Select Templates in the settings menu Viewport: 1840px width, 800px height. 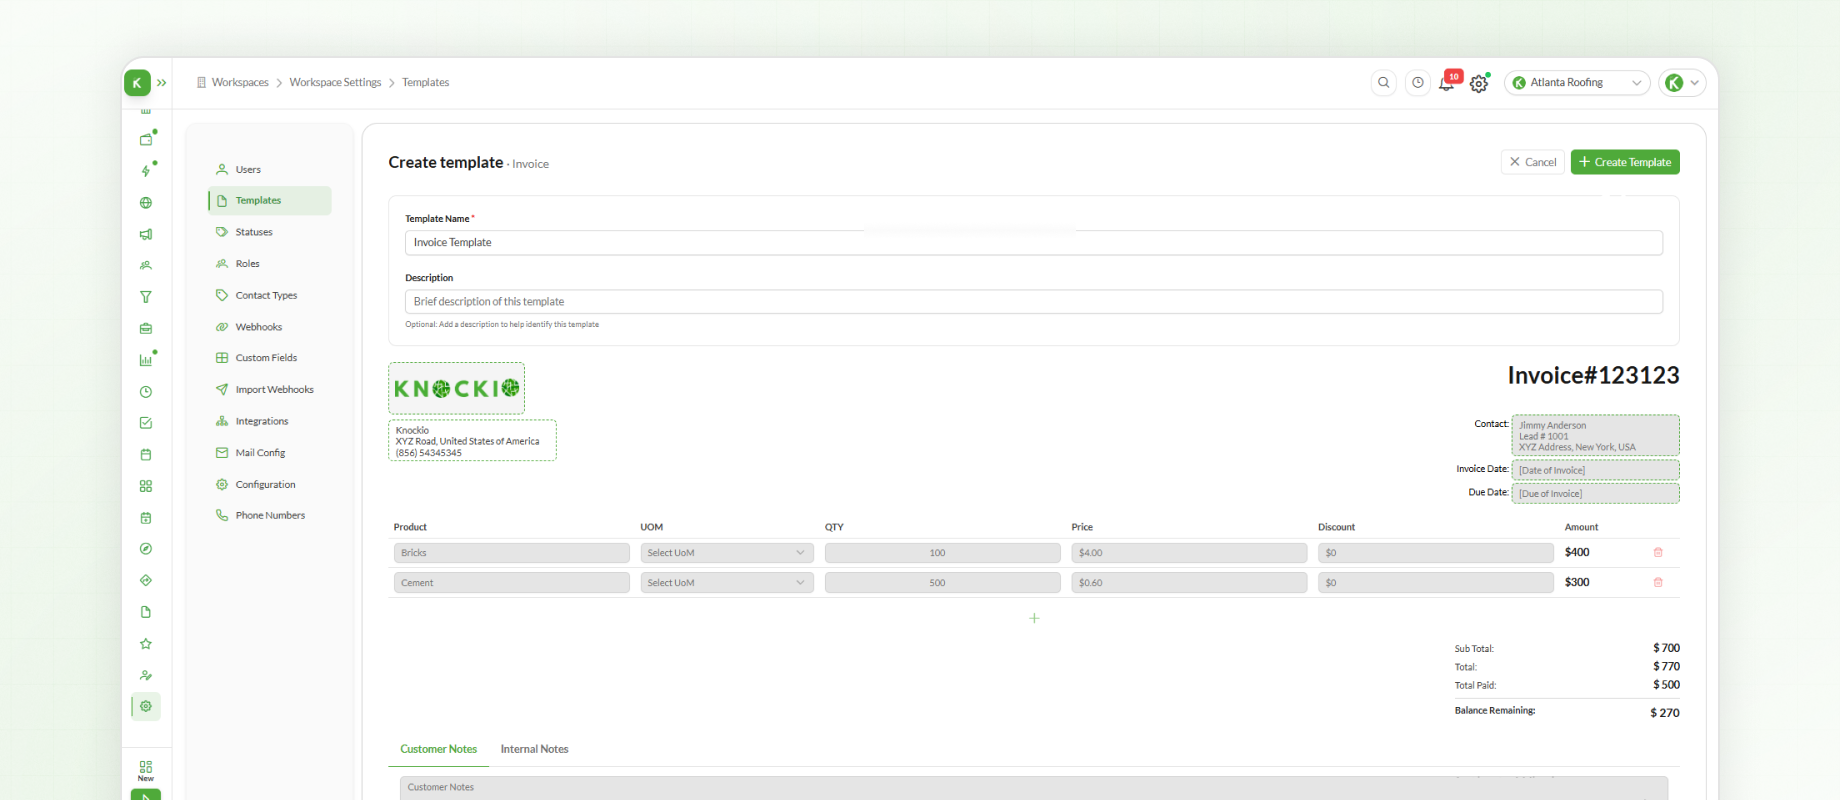click(x=270, y=201)
